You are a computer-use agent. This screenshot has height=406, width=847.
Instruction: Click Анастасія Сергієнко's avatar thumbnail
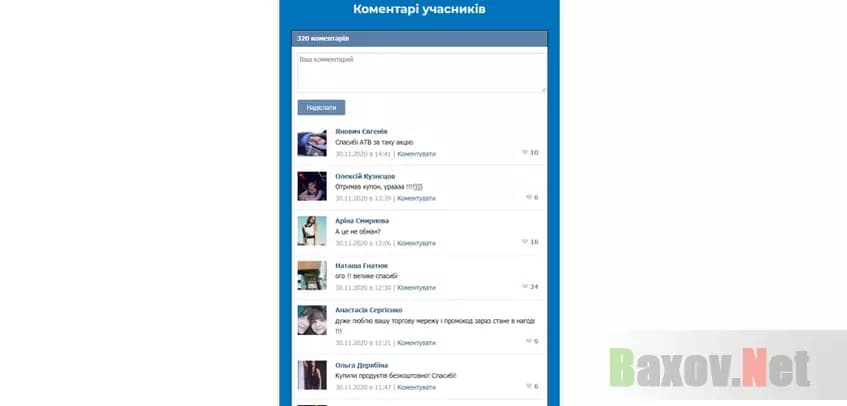click(312, 320)
